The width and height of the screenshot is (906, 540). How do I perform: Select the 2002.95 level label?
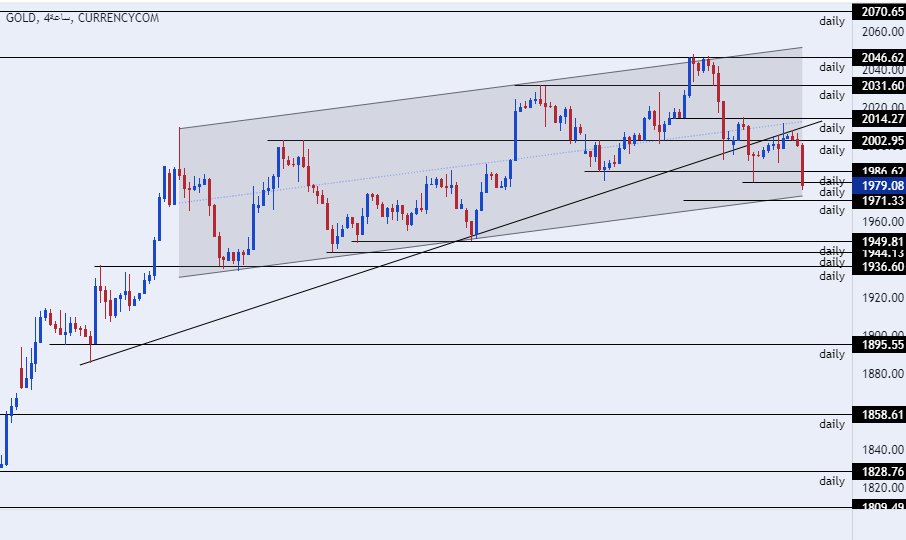point(877,141)
